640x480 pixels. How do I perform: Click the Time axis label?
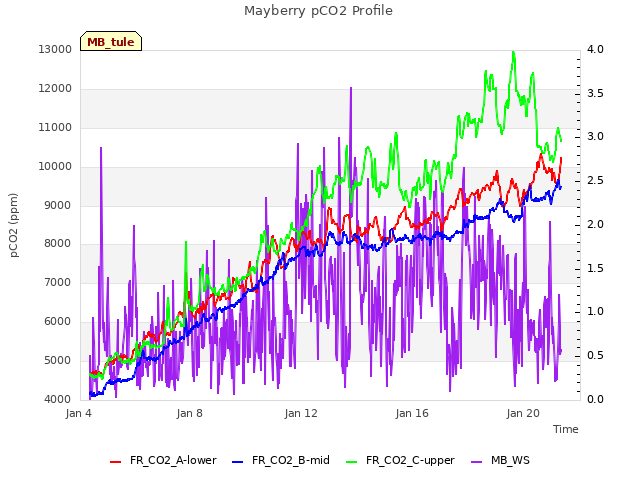566,429
